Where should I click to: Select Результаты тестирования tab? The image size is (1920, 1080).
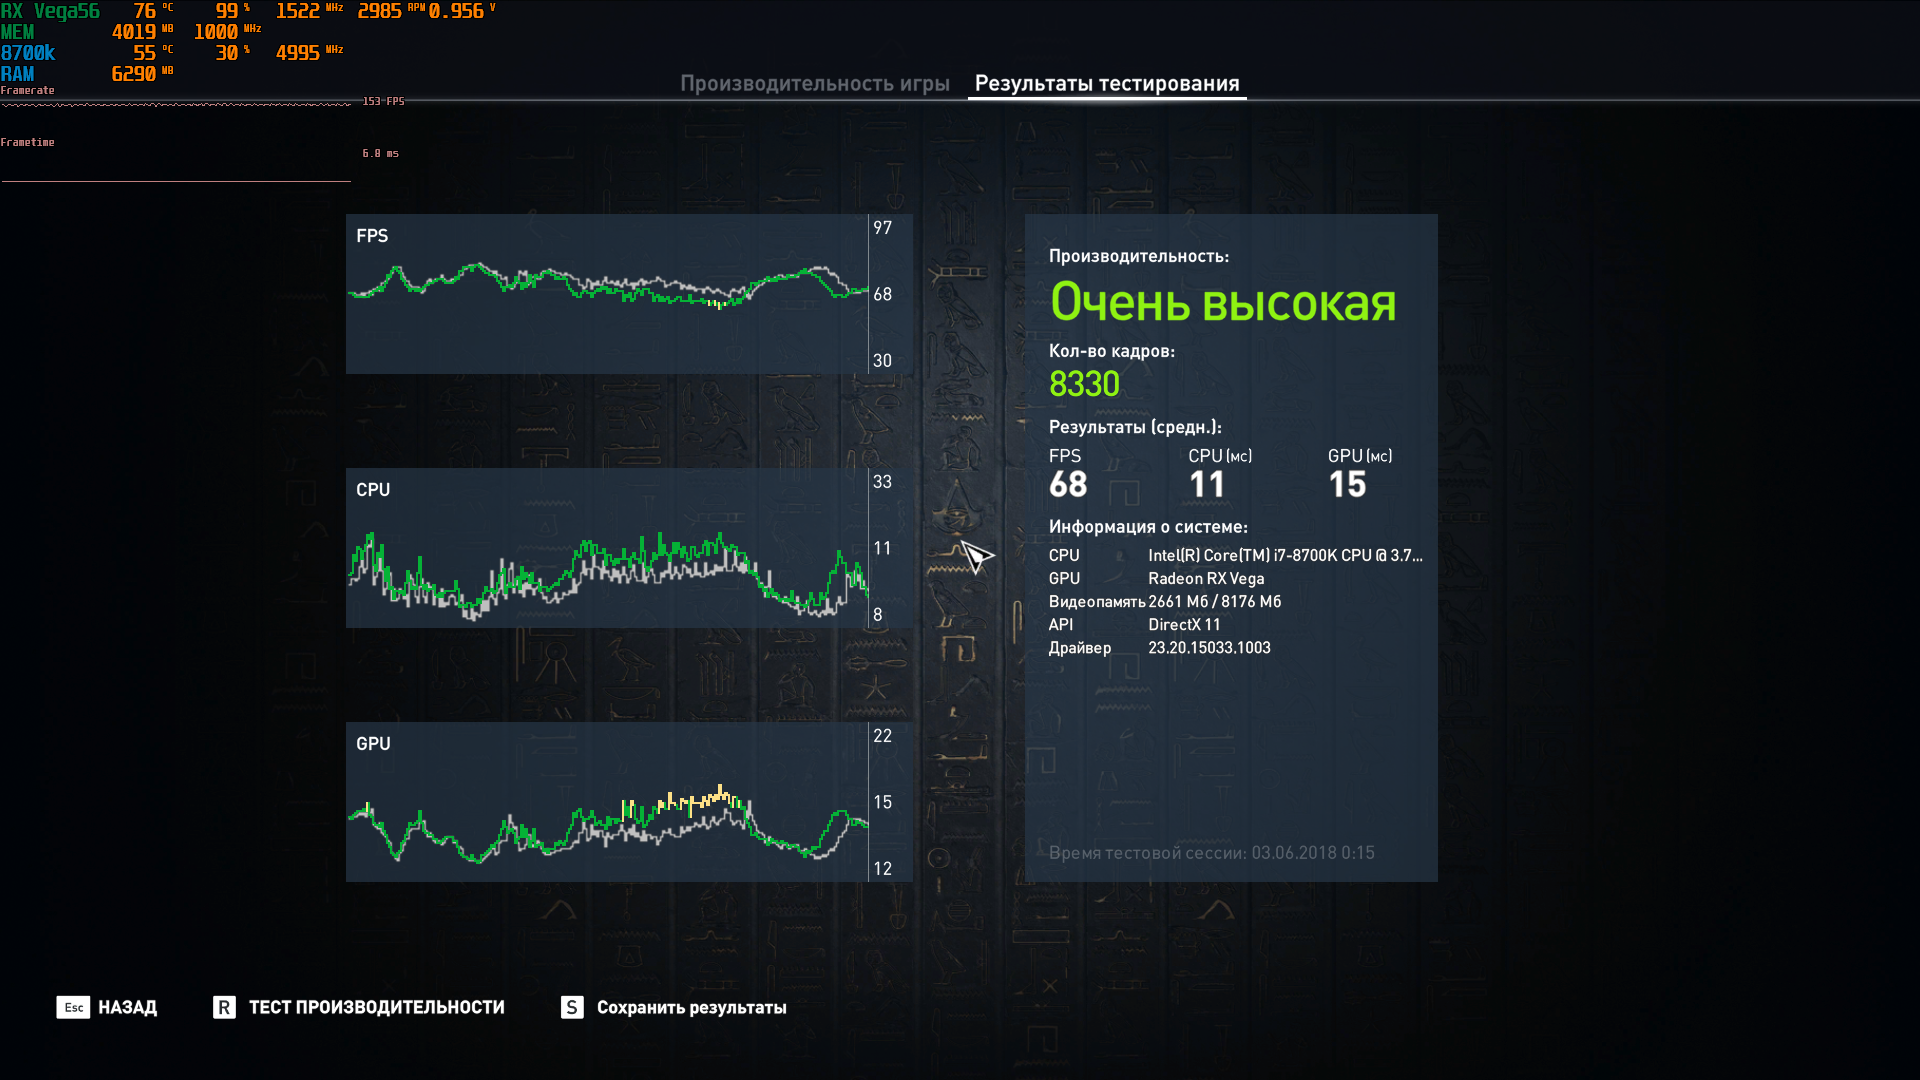[1106, 84]
